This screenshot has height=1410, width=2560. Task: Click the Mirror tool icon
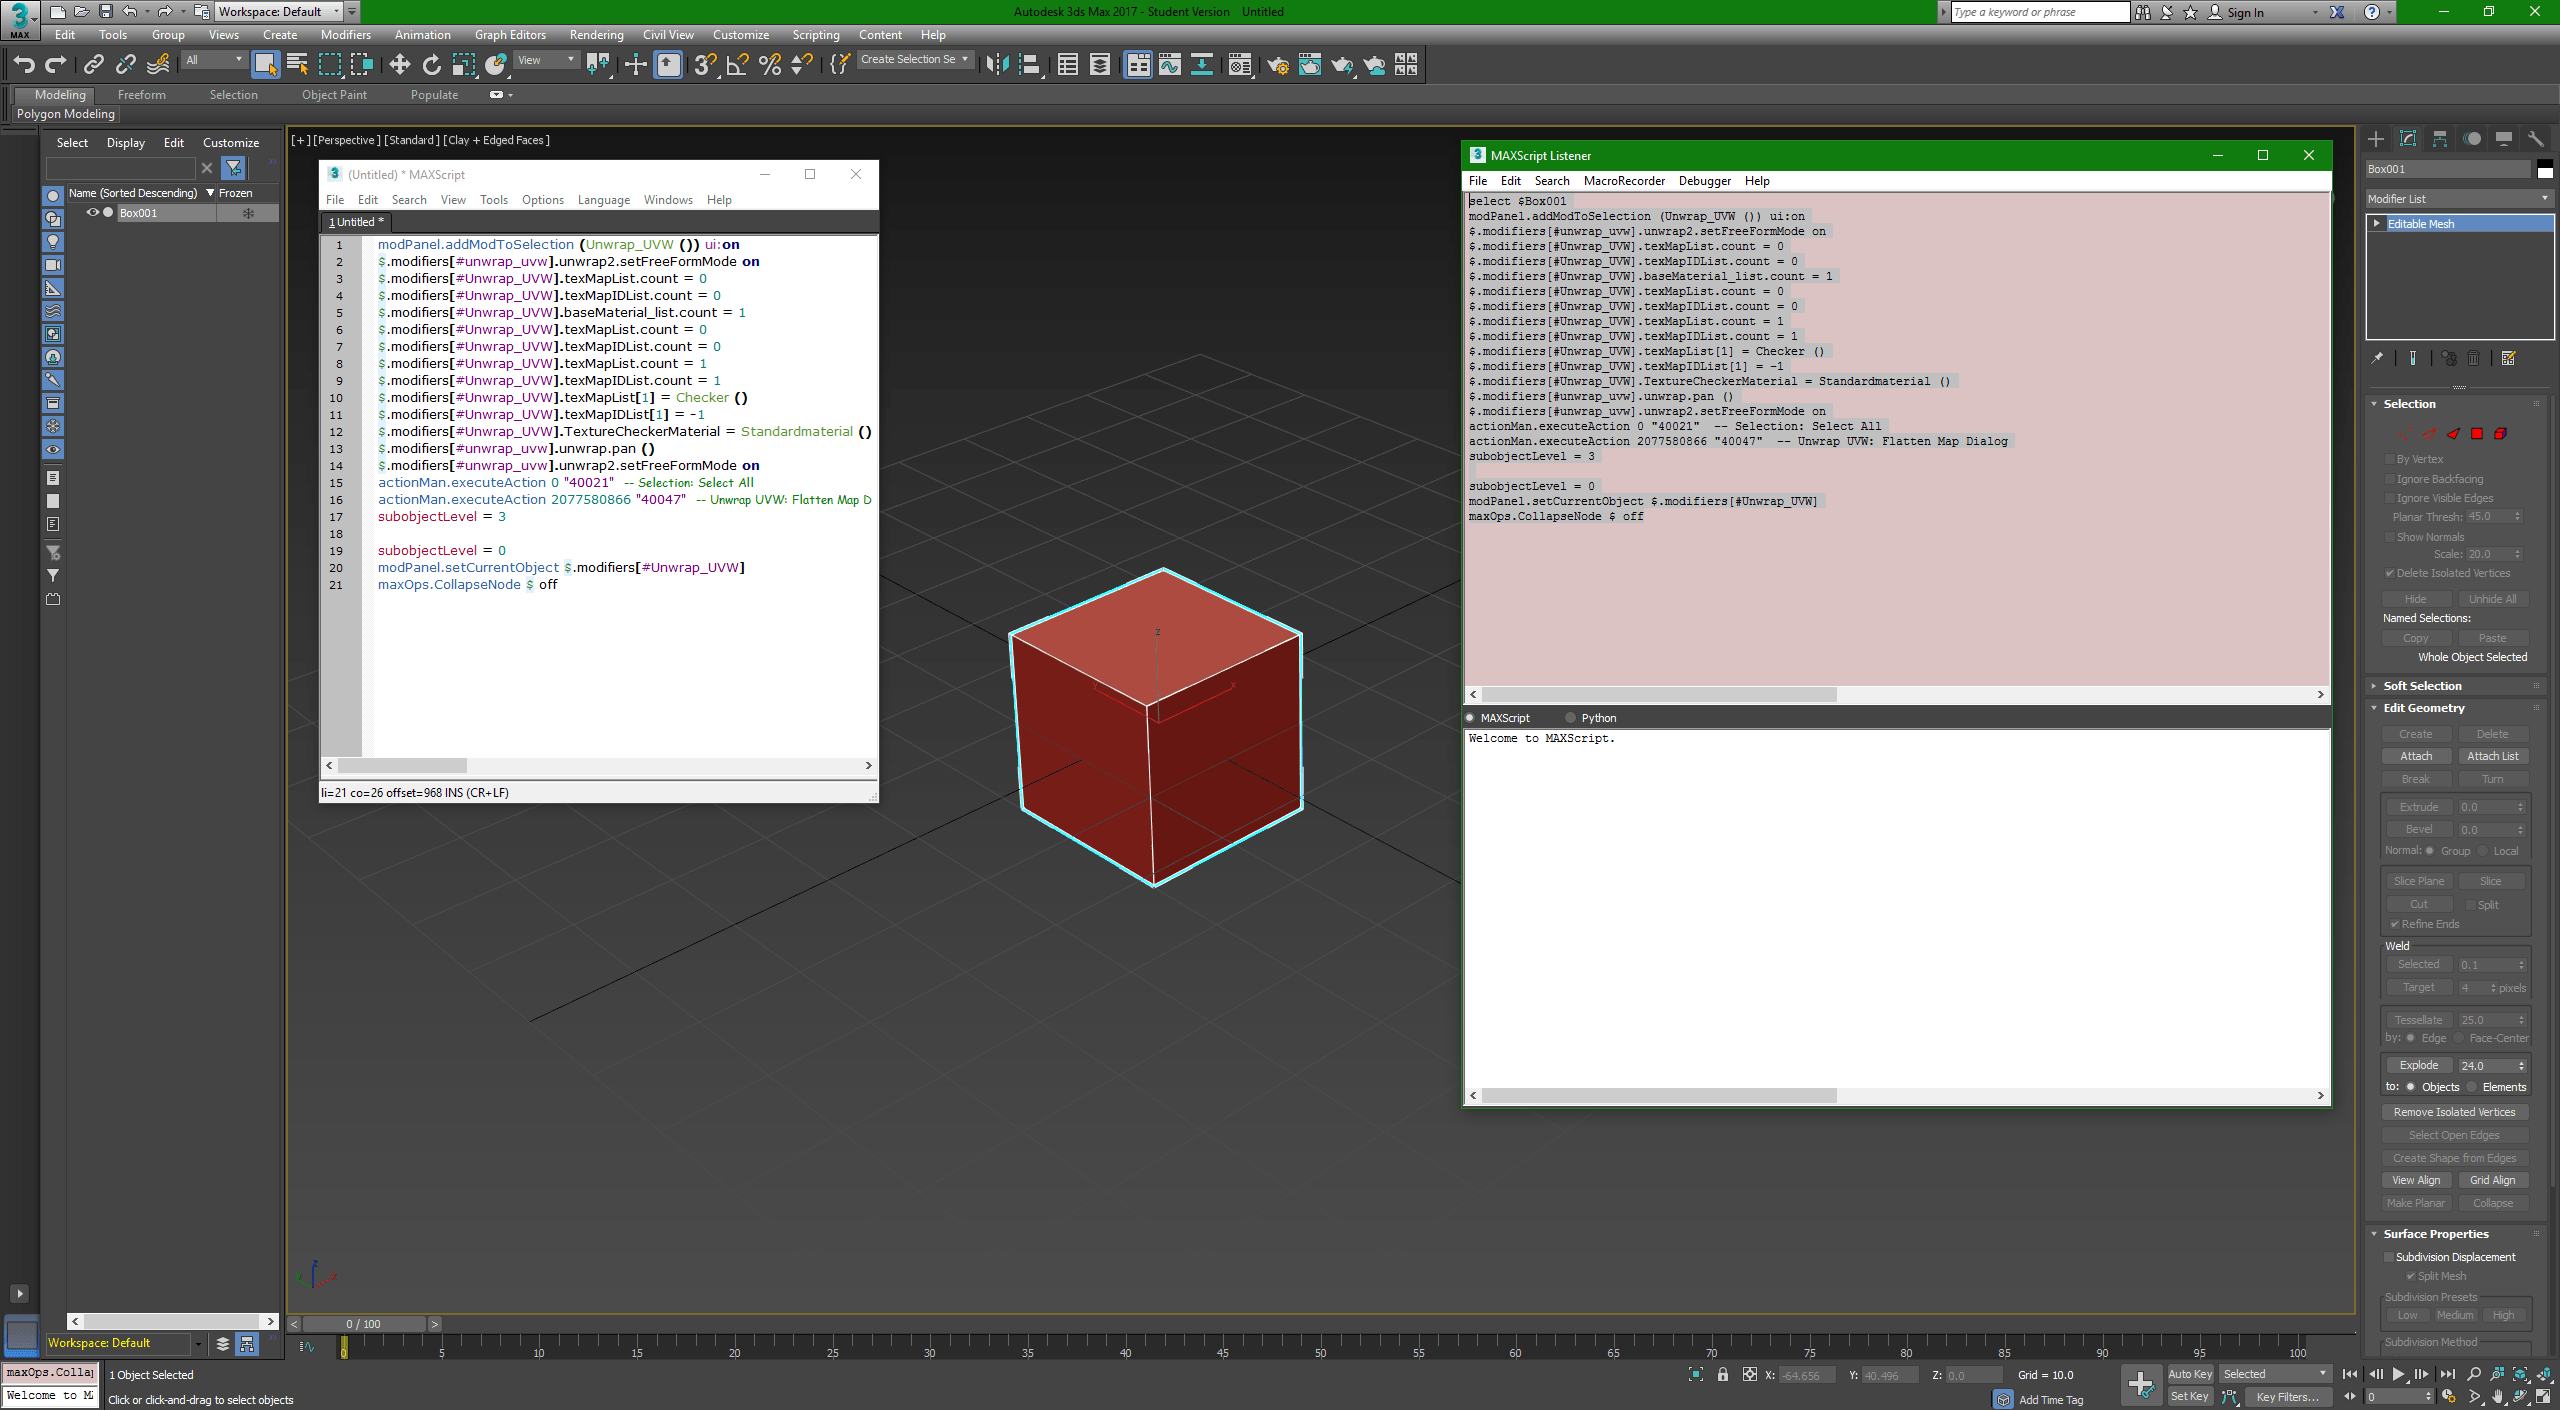[996, 65]
